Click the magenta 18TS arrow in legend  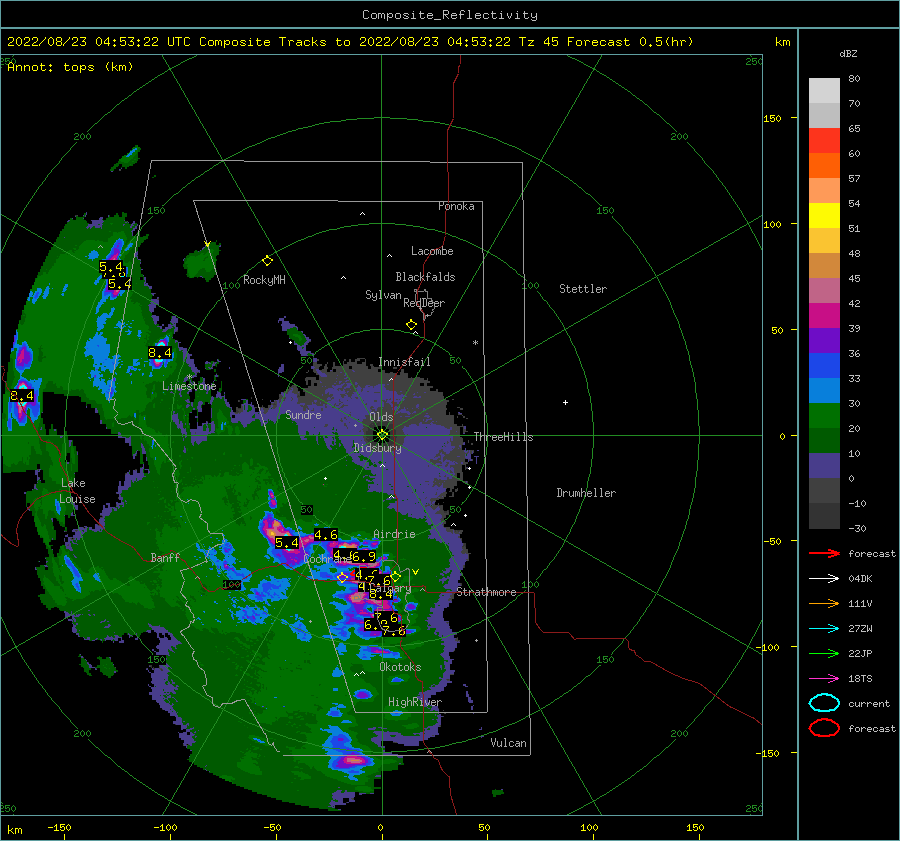pos(824,679)
